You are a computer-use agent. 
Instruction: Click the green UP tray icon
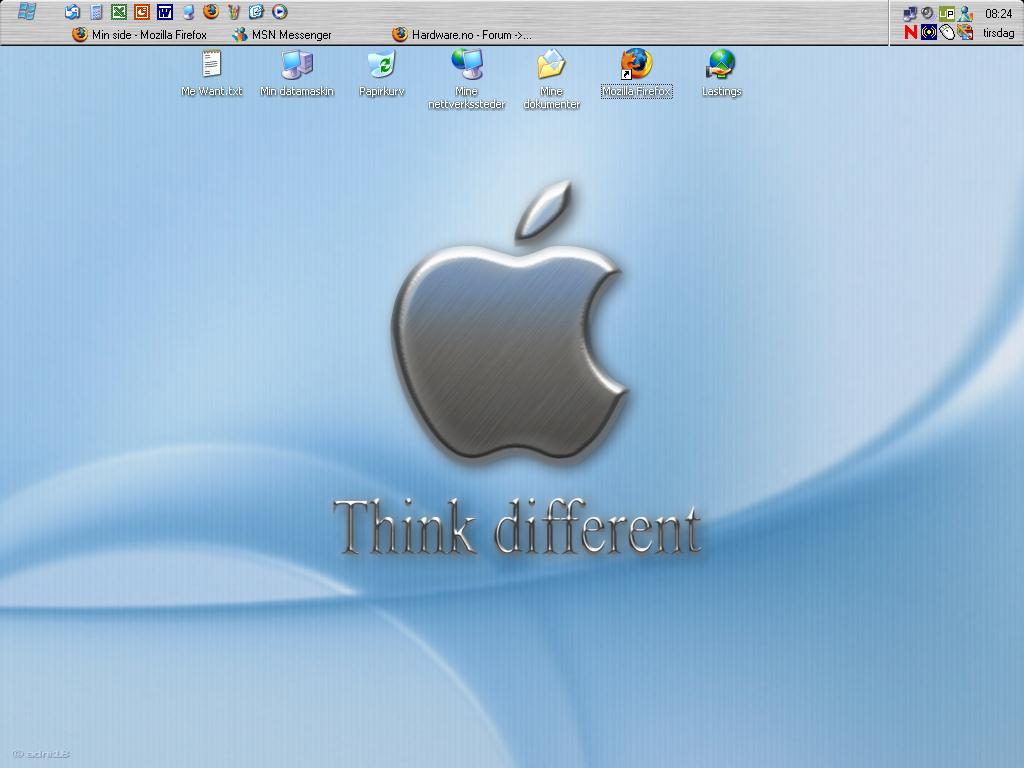(946, 13)
